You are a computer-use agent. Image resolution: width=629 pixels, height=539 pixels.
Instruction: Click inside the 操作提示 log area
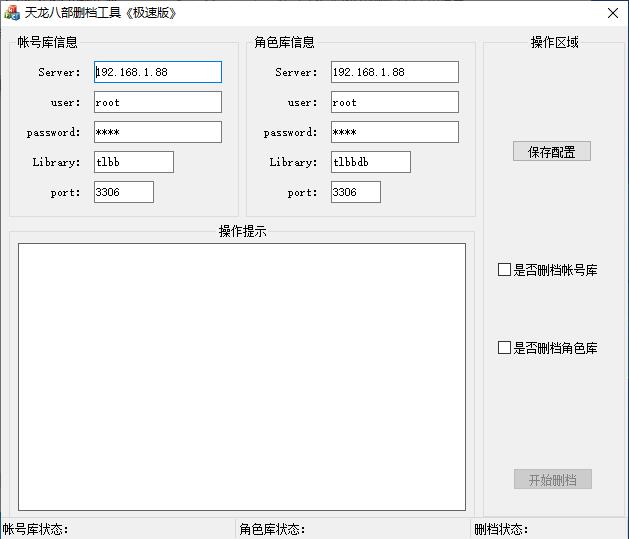coord(242,377)
